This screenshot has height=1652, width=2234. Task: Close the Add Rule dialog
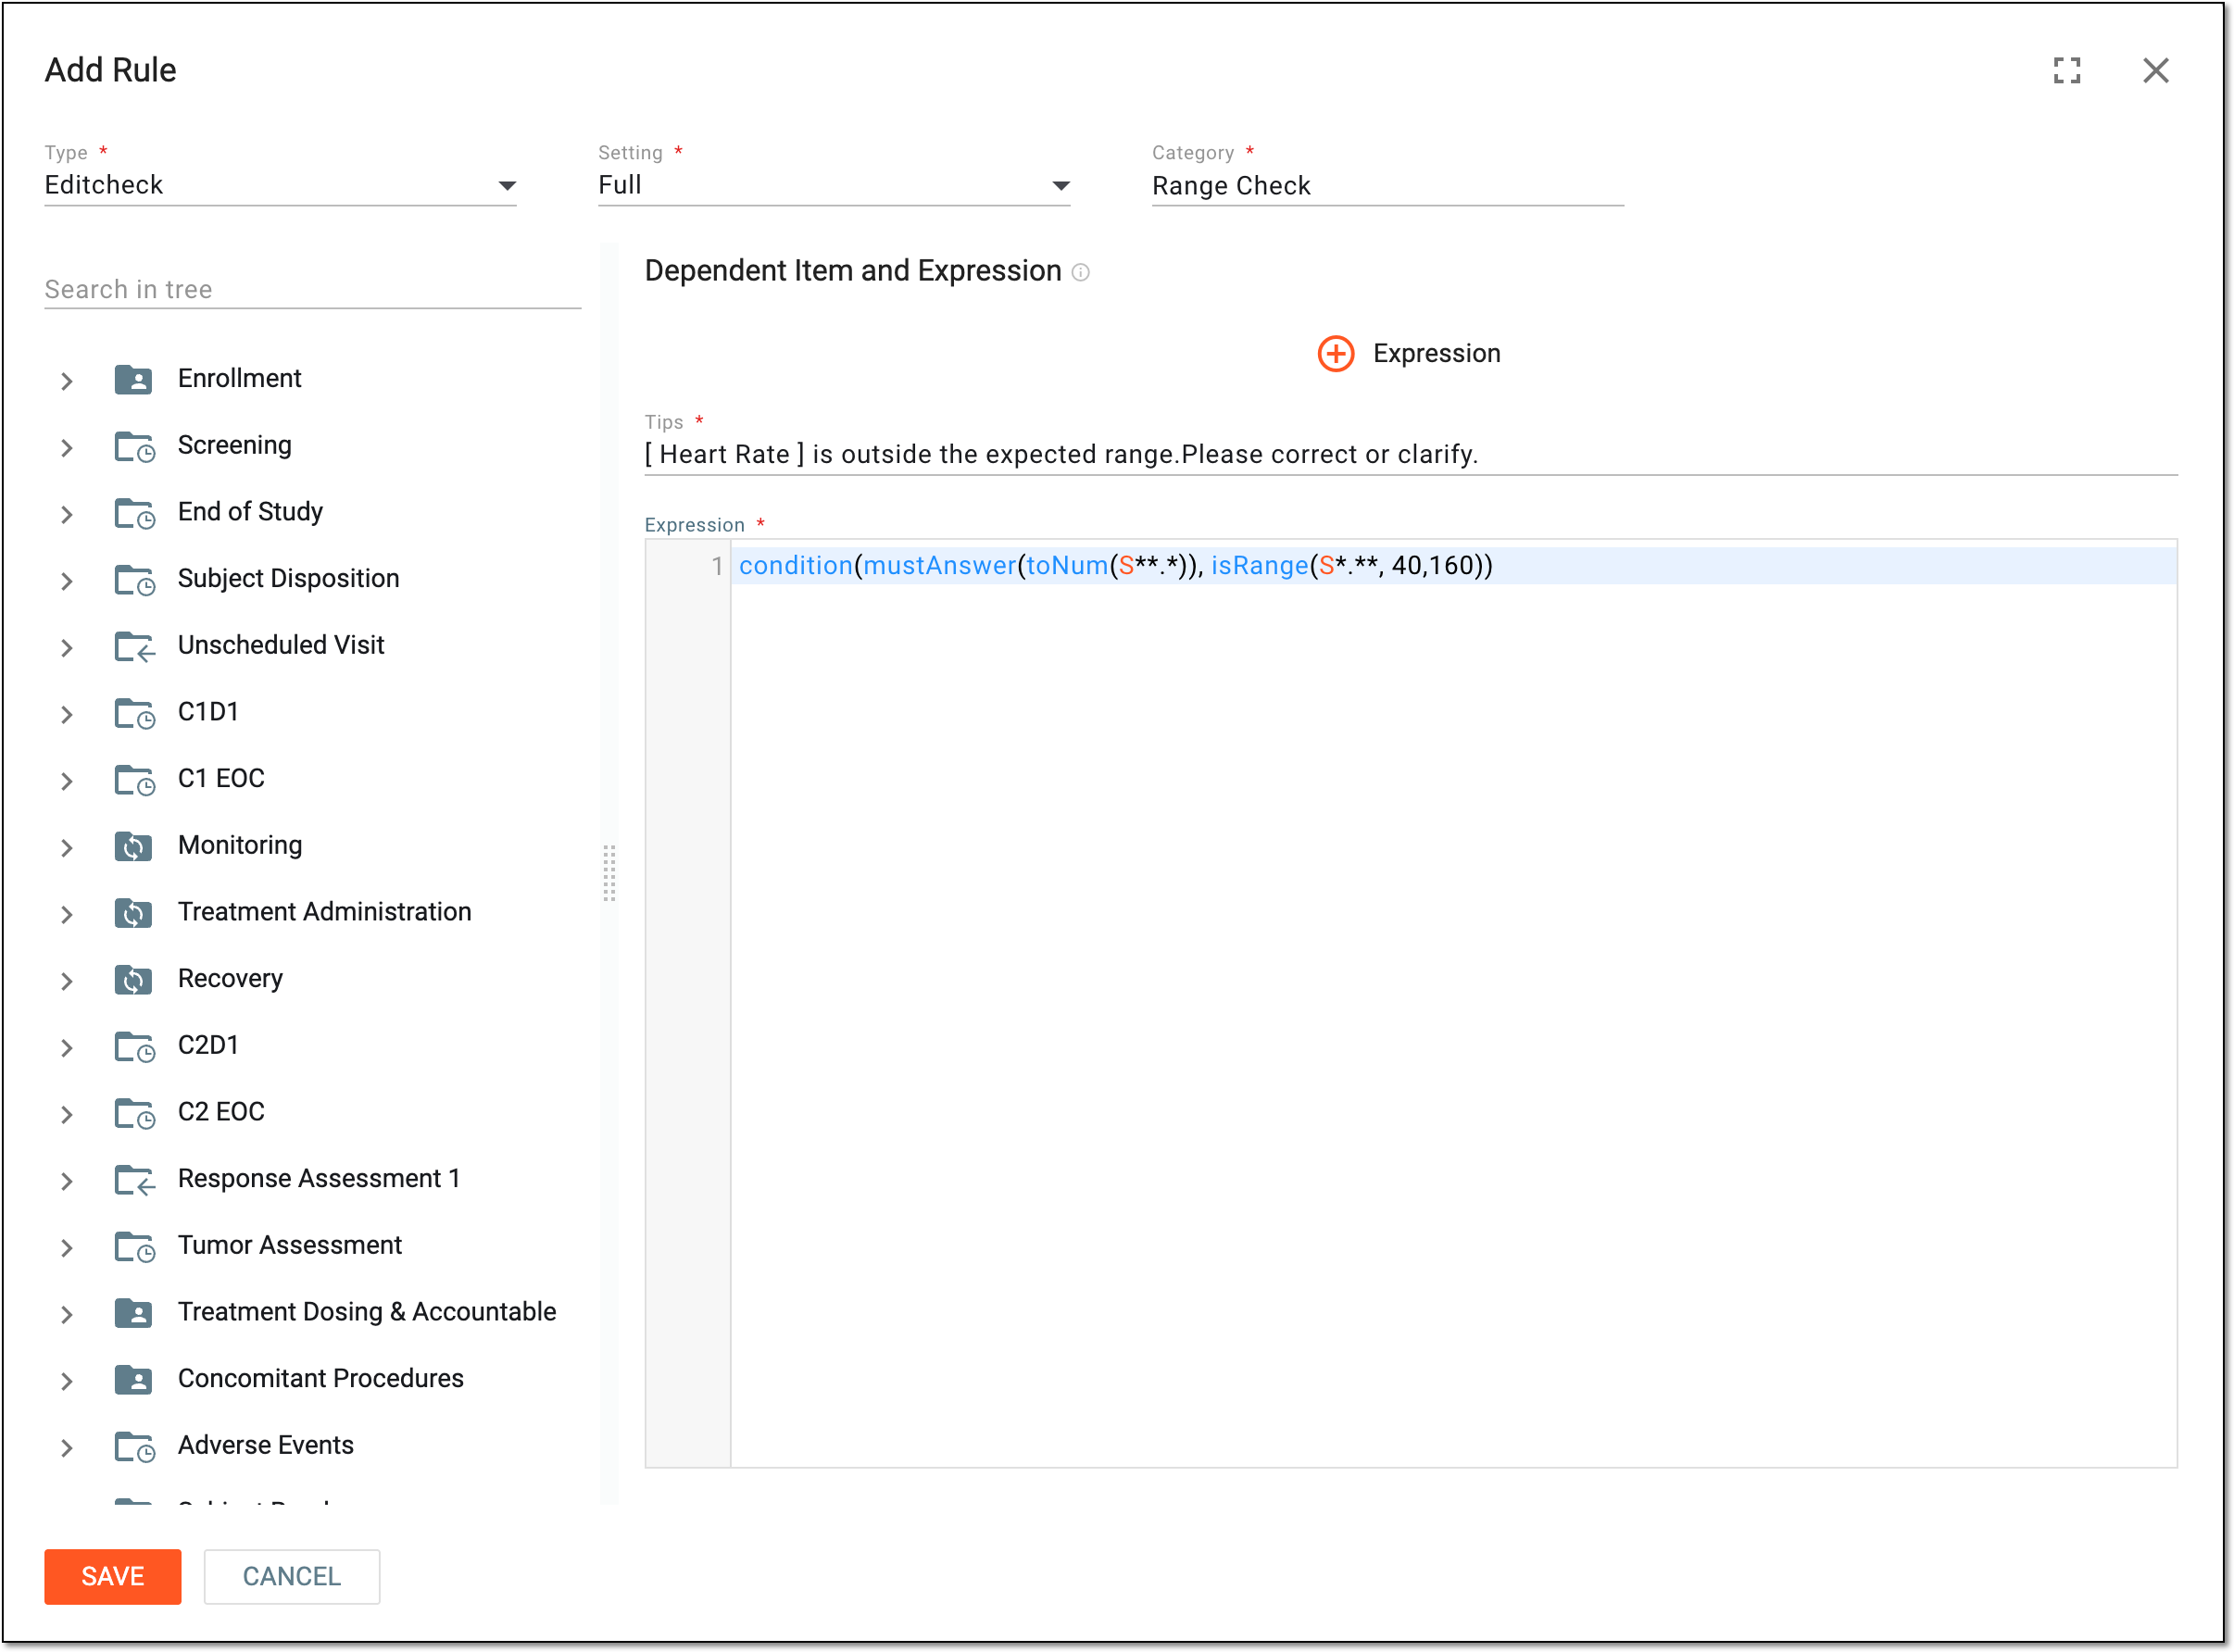point(2155,70)
